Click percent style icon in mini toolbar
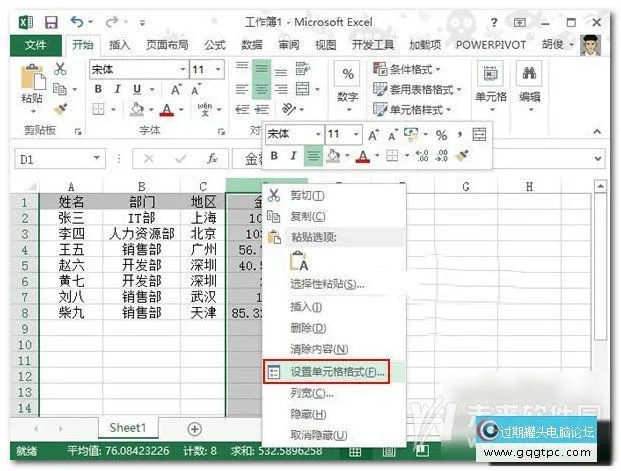 click(x=441, y=134)
